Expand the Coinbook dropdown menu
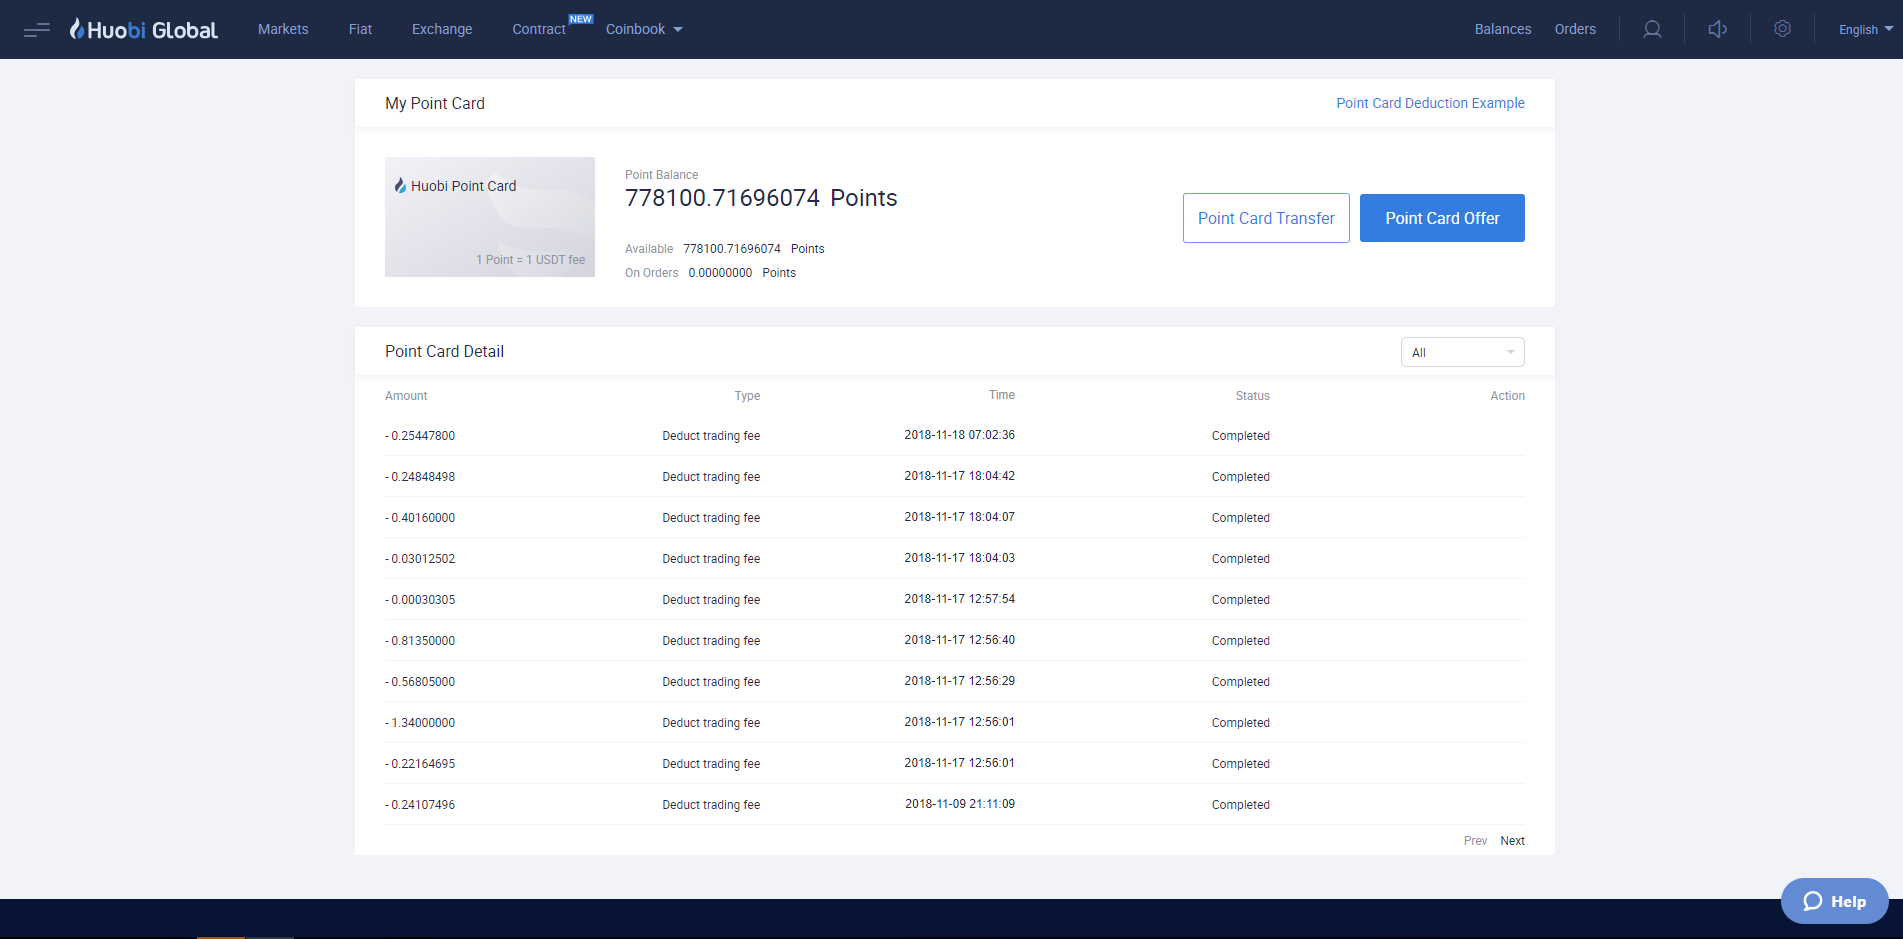The height and width of the screenshot is (939, 1903). (x=644, y=29)
